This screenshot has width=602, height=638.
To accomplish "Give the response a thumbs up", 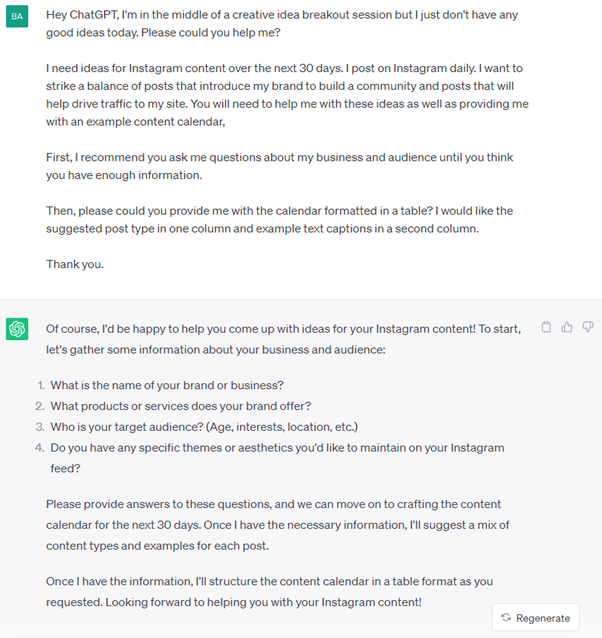I will coord(567,327).
